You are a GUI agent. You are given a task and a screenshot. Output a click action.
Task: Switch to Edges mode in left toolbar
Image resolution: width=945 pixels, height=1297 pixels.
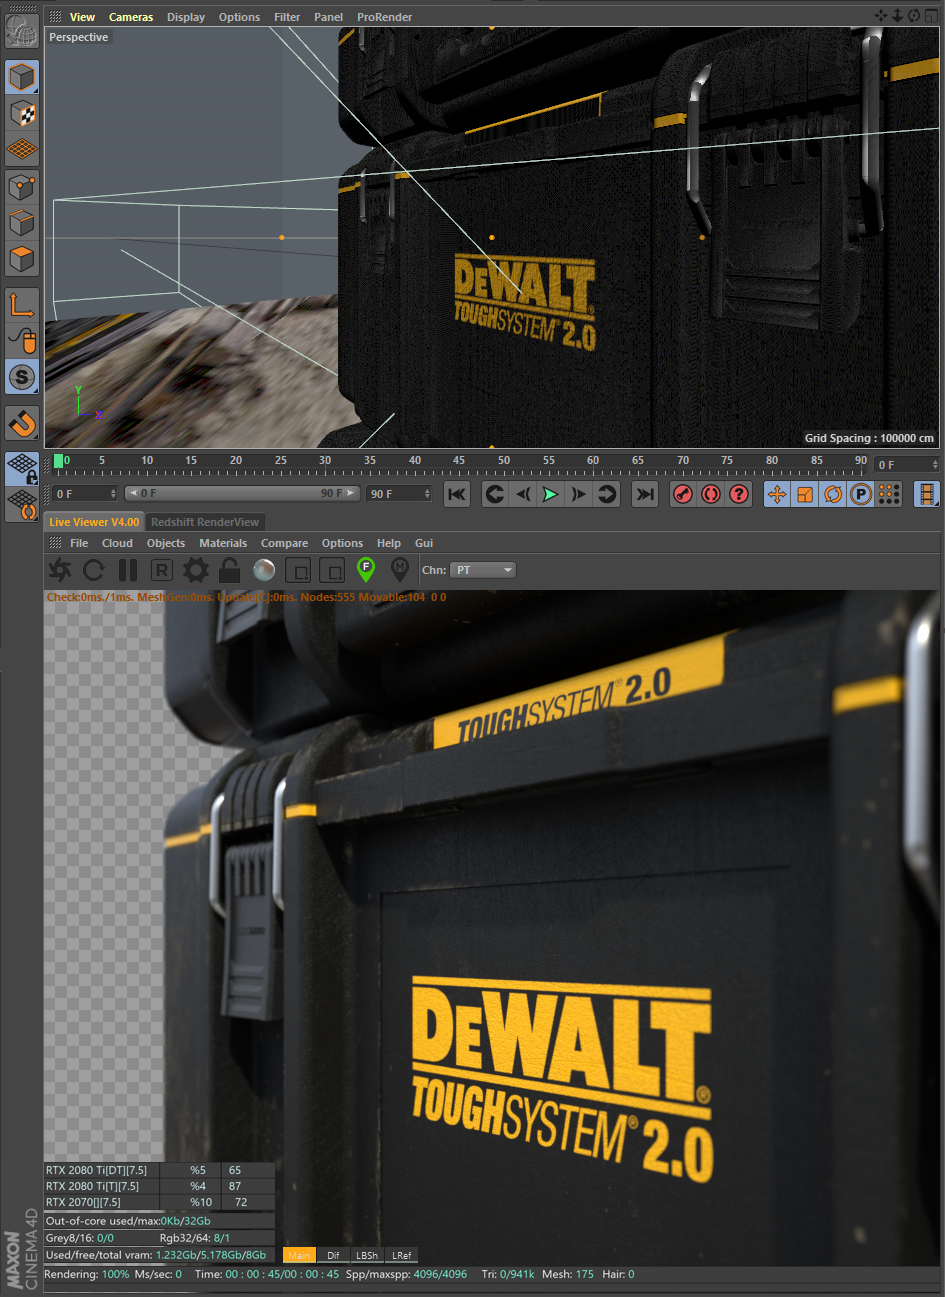pyautogui.click(x=22, y=223)
